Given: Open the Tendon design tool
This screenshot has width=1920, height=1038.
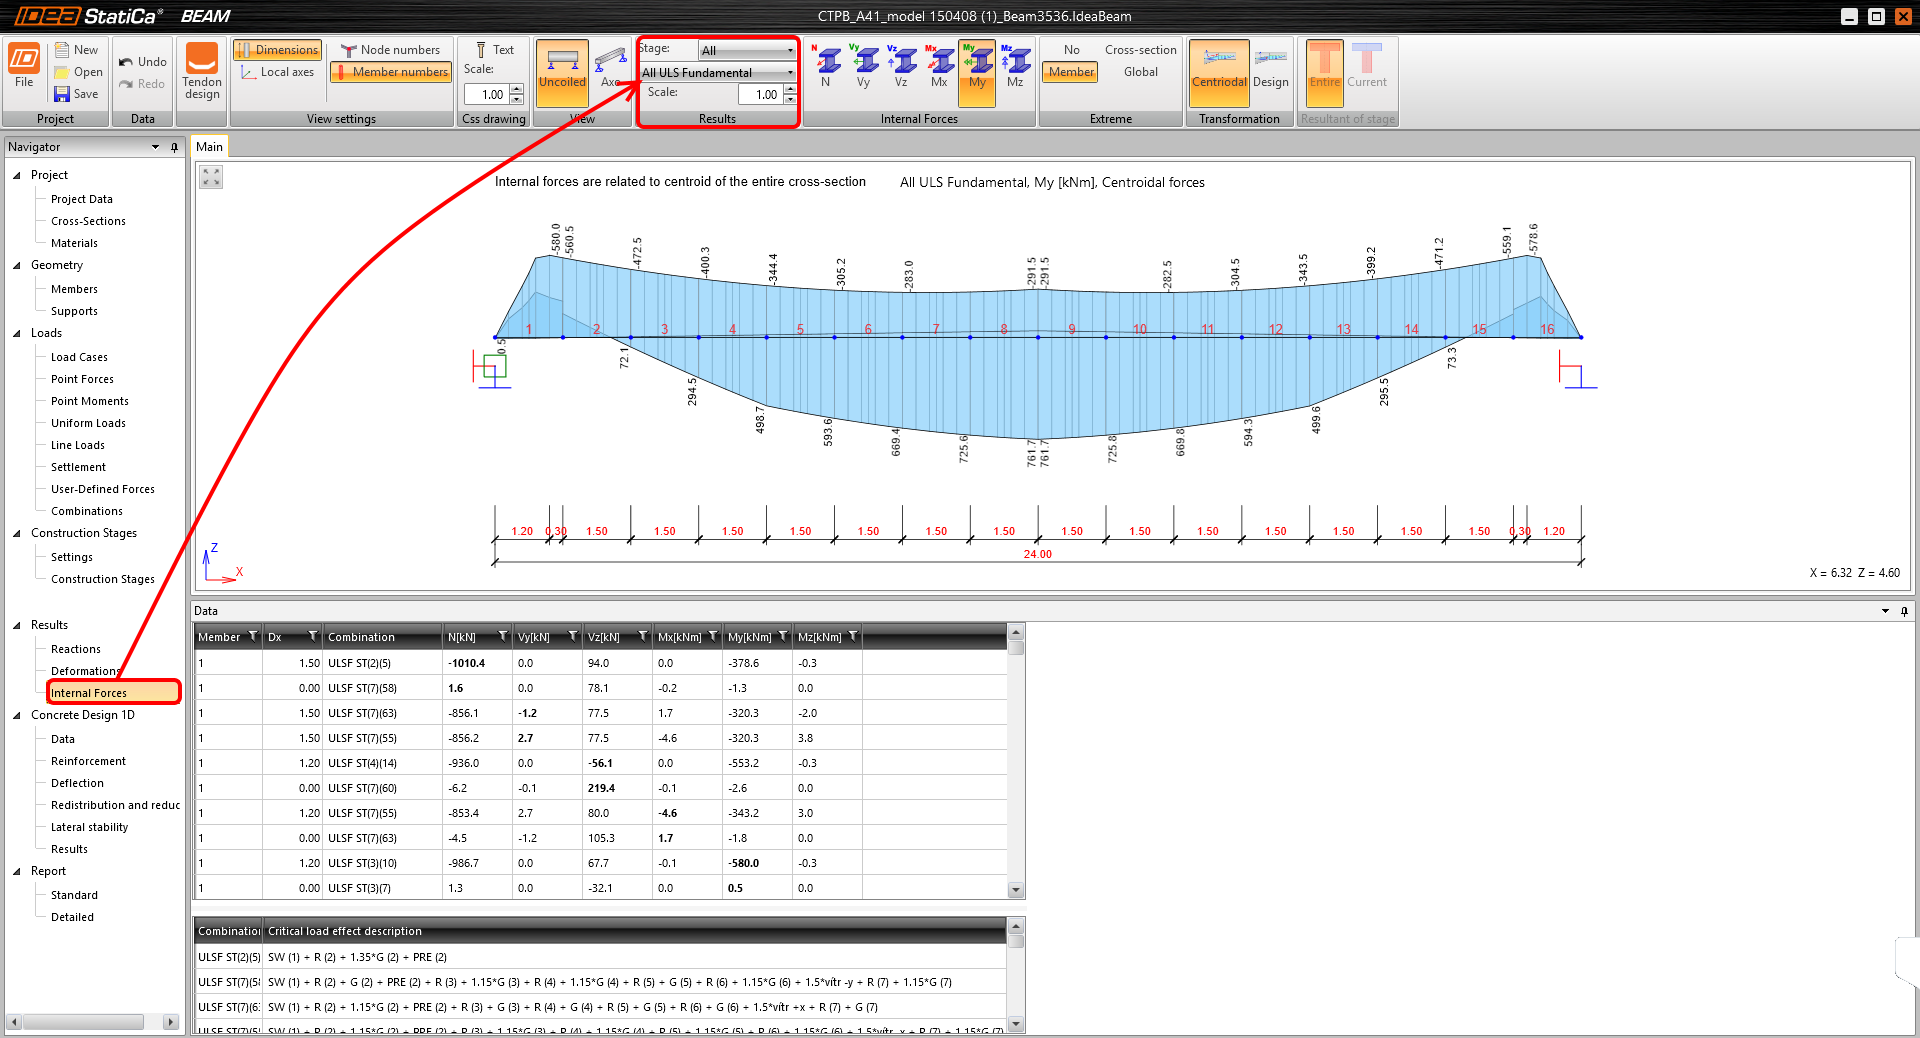Looking at the screenshot, I should (x=202, y=72).
